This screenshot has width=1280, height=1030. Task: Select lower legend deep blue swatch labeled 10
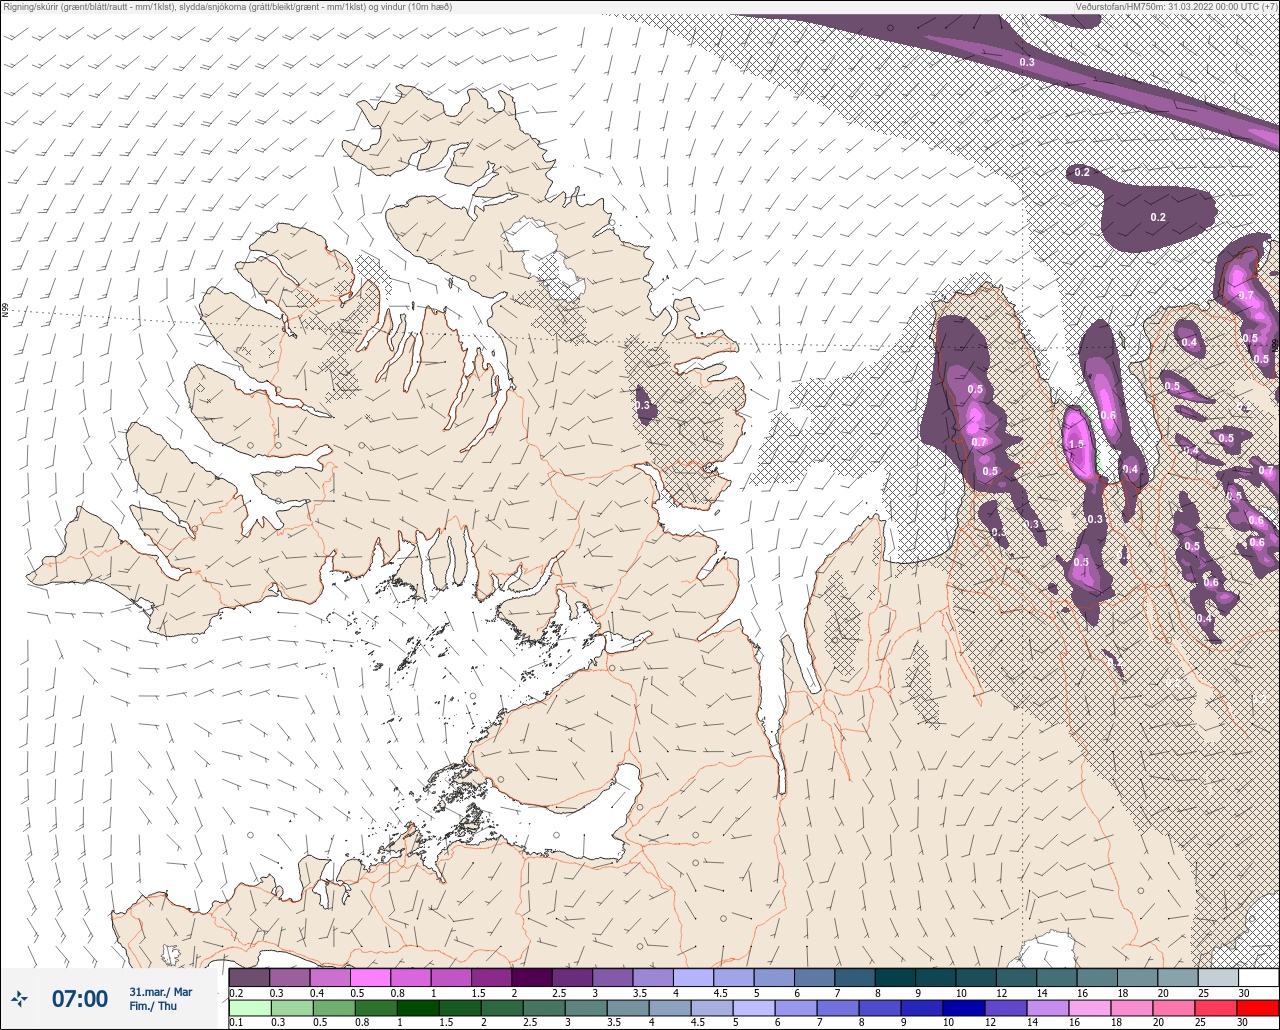click(x=964, y=1007)
